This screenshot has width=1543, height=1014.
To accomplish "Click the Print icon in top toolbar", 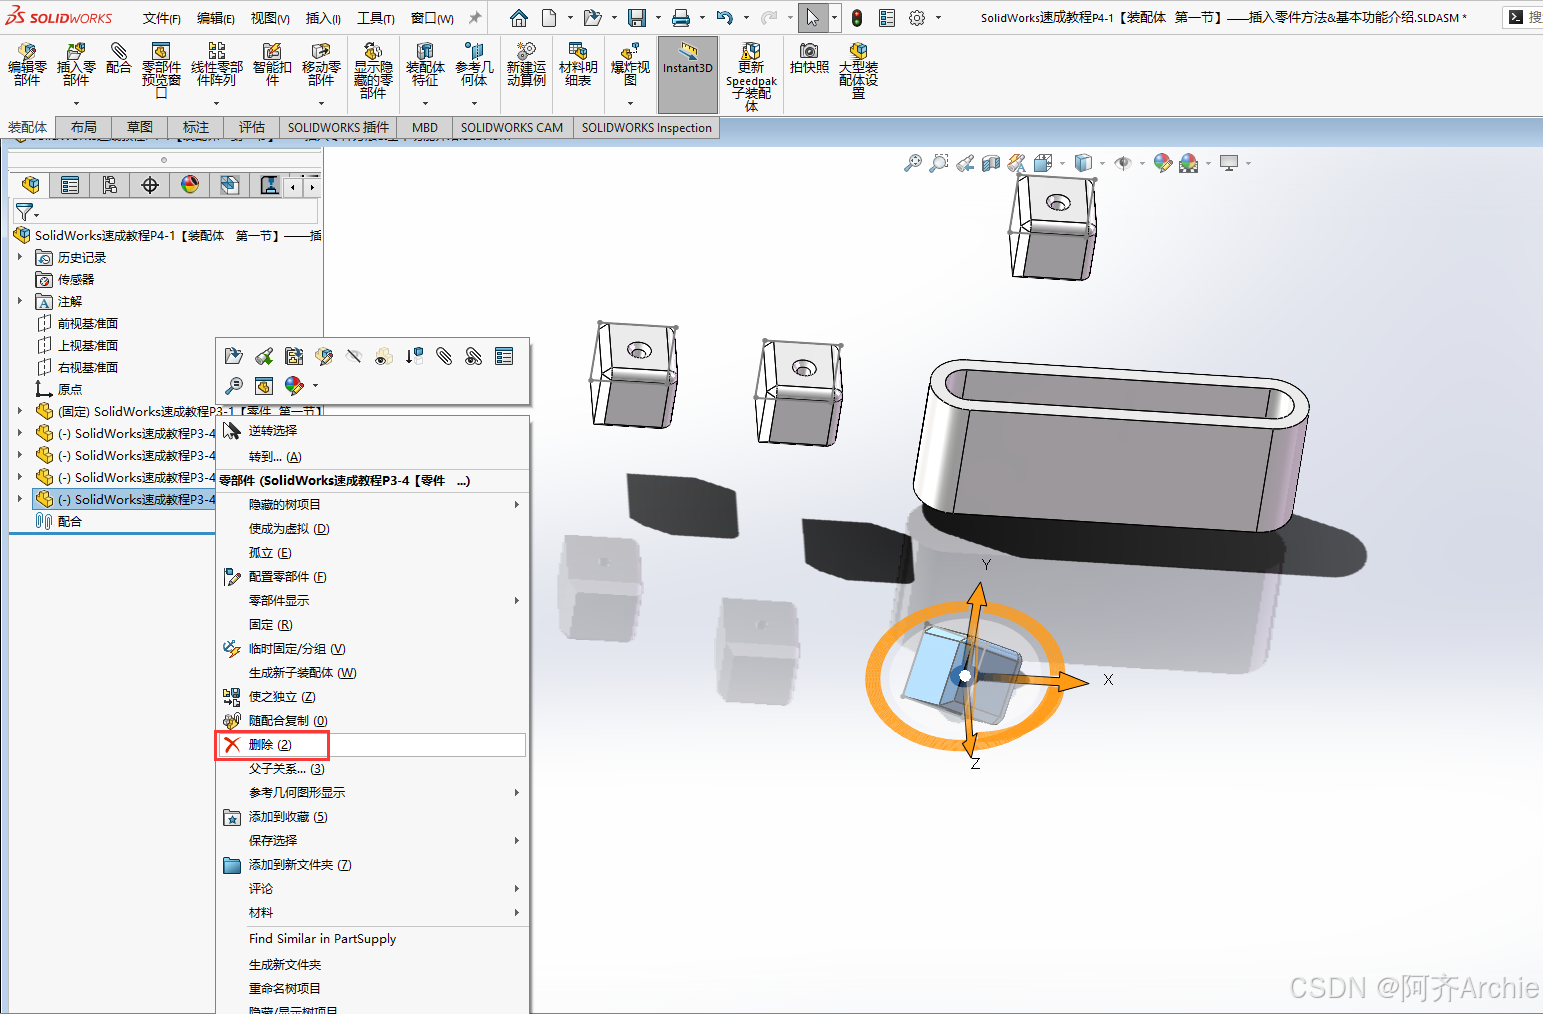I will (x=681, y=18).
